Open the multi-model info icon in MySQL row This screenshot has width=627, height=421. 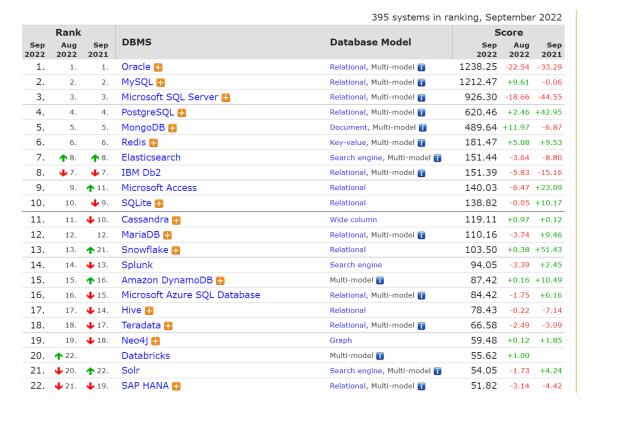tap(421, 83)
